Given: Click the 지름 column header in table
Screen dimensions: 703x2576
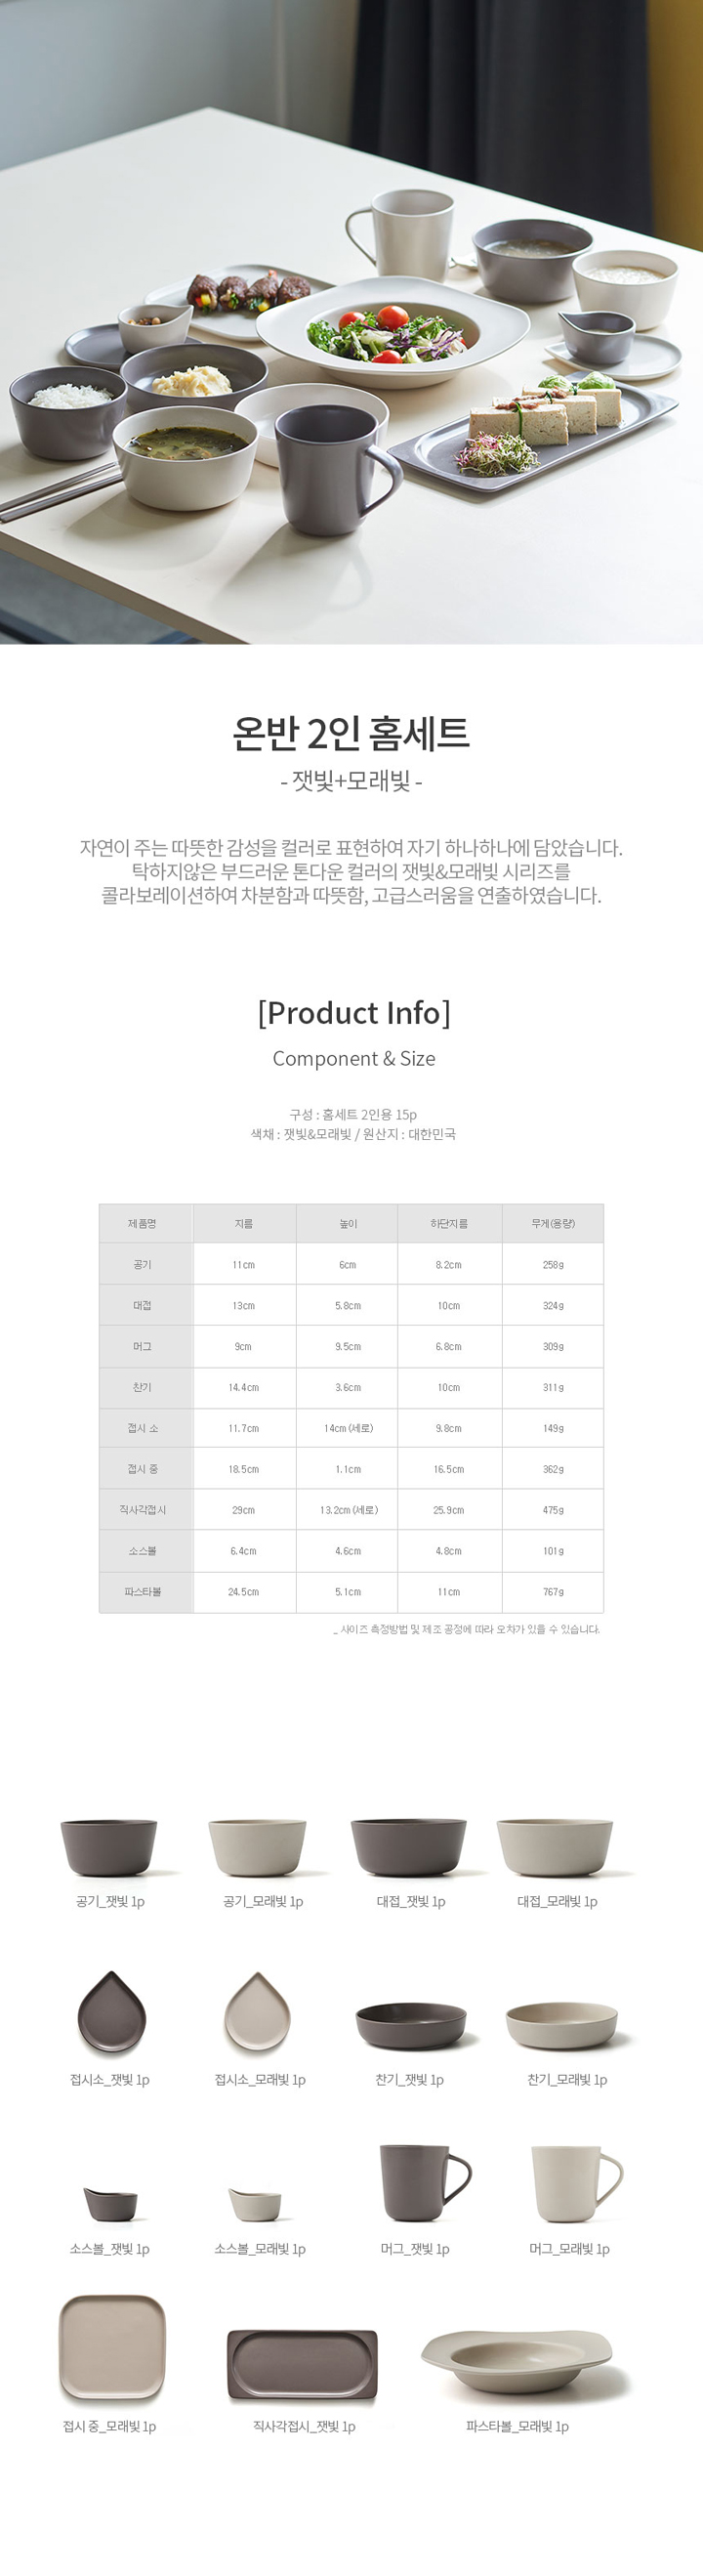Looking at the screenshot, I should coord(244,1223).
